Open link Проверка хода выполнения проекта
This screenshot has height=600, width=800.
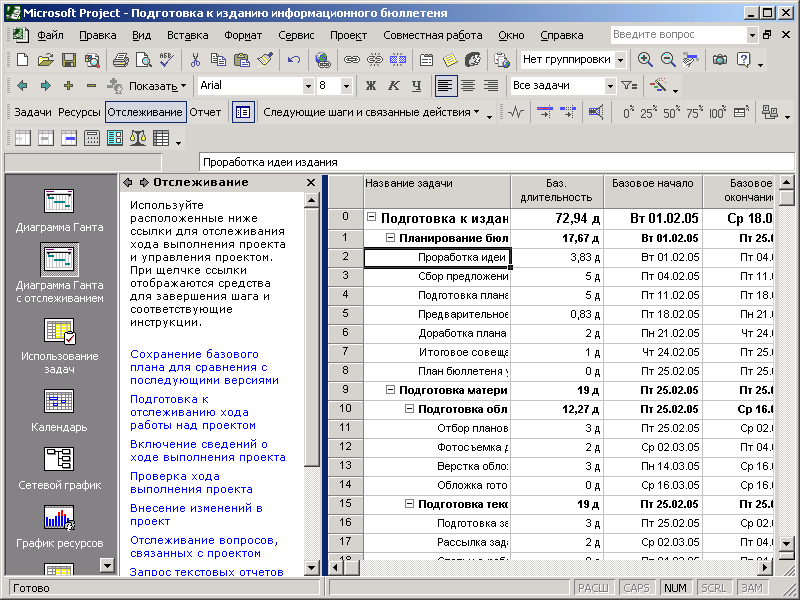tap(191, 482)
